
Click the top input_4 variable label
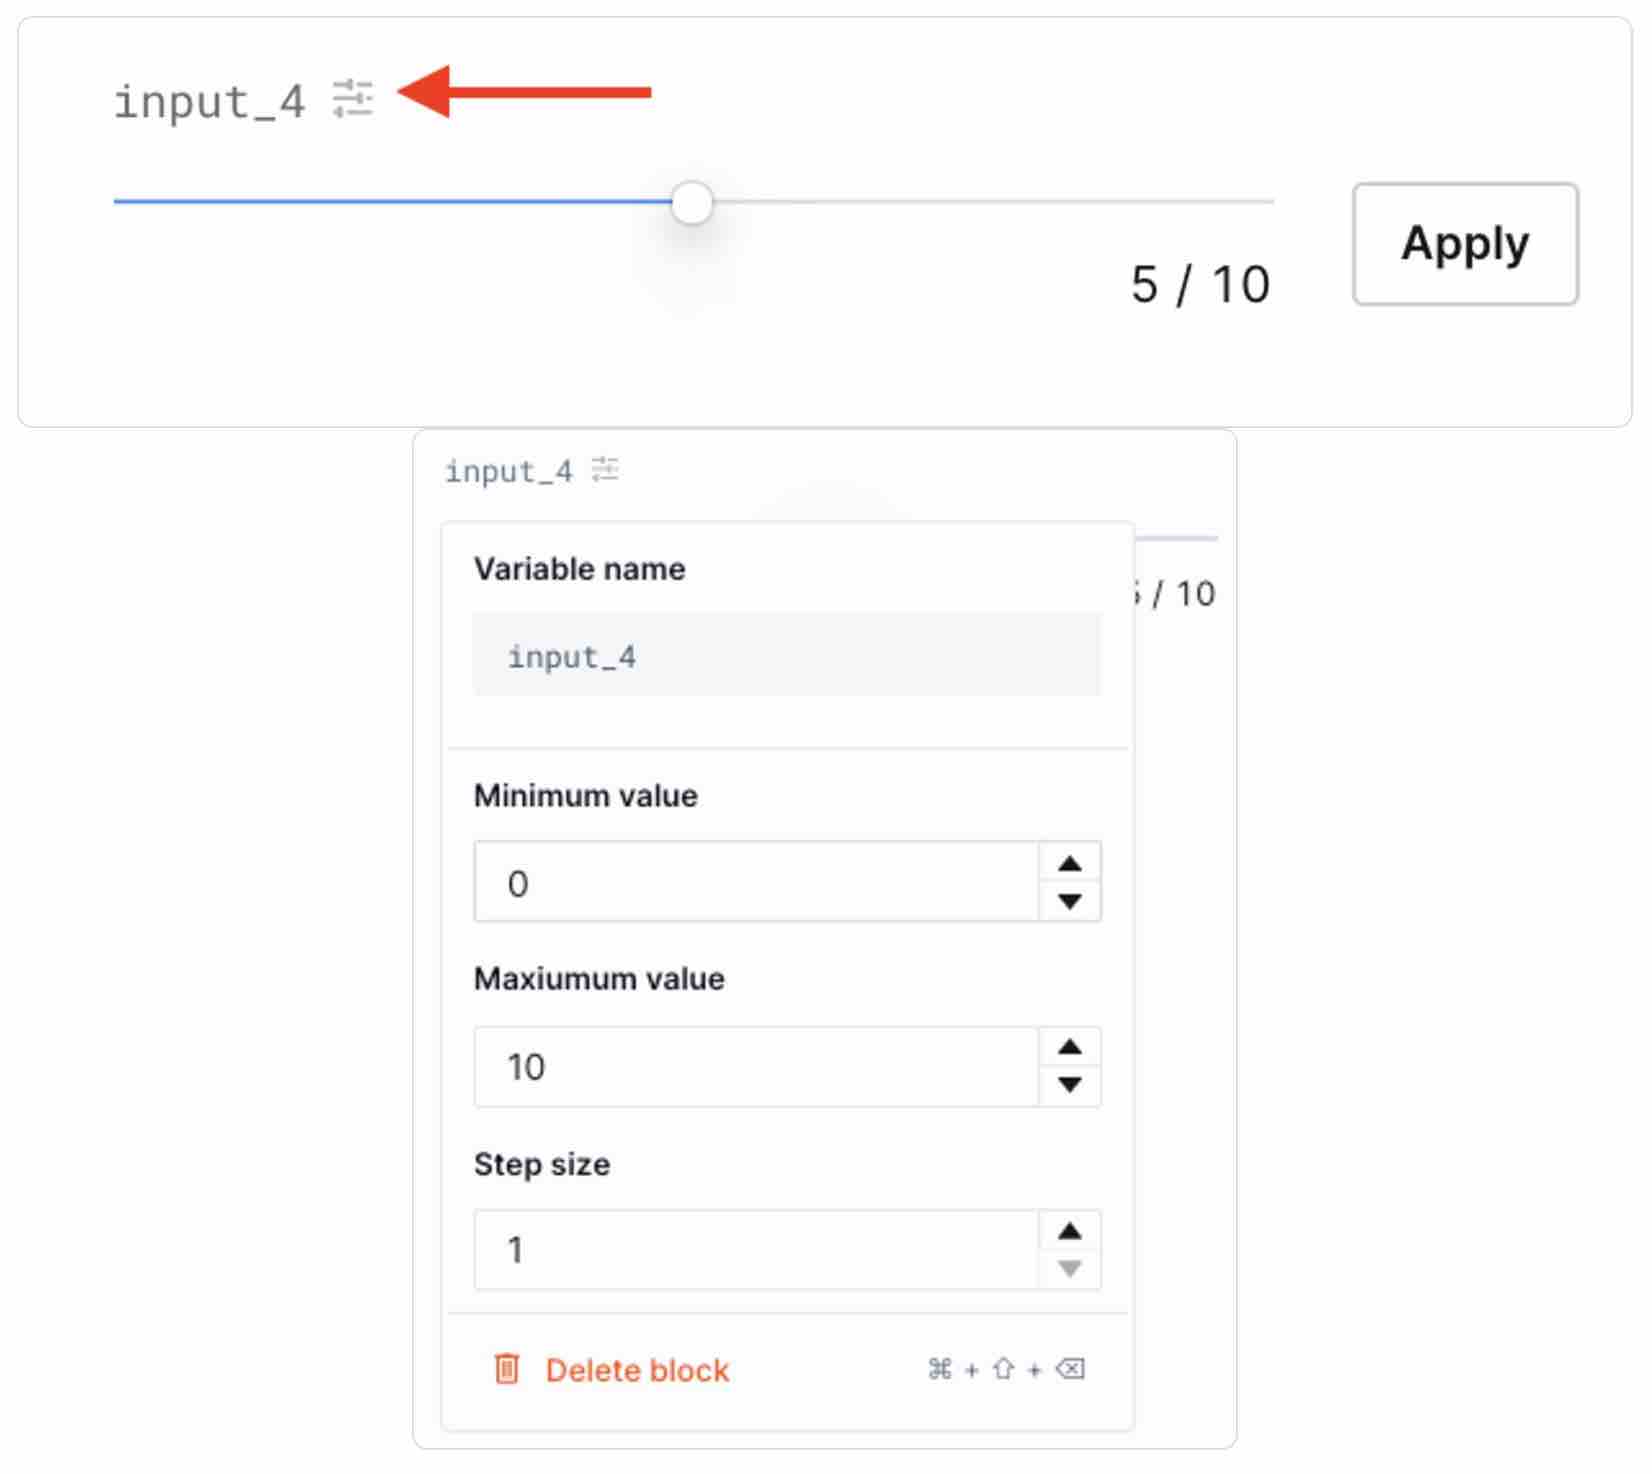209,102
